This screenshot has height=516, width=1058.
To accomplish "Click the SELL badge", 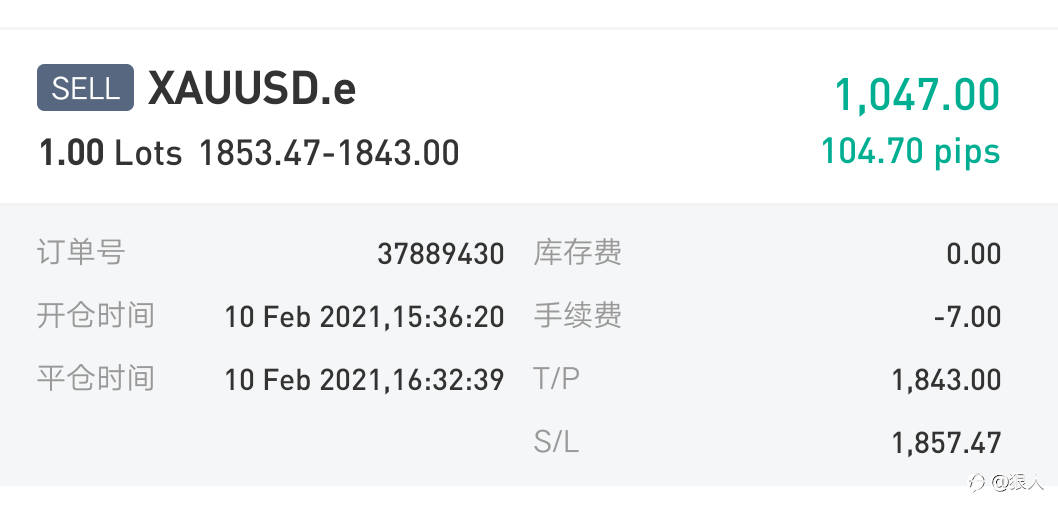I will [x=85, y=88].
